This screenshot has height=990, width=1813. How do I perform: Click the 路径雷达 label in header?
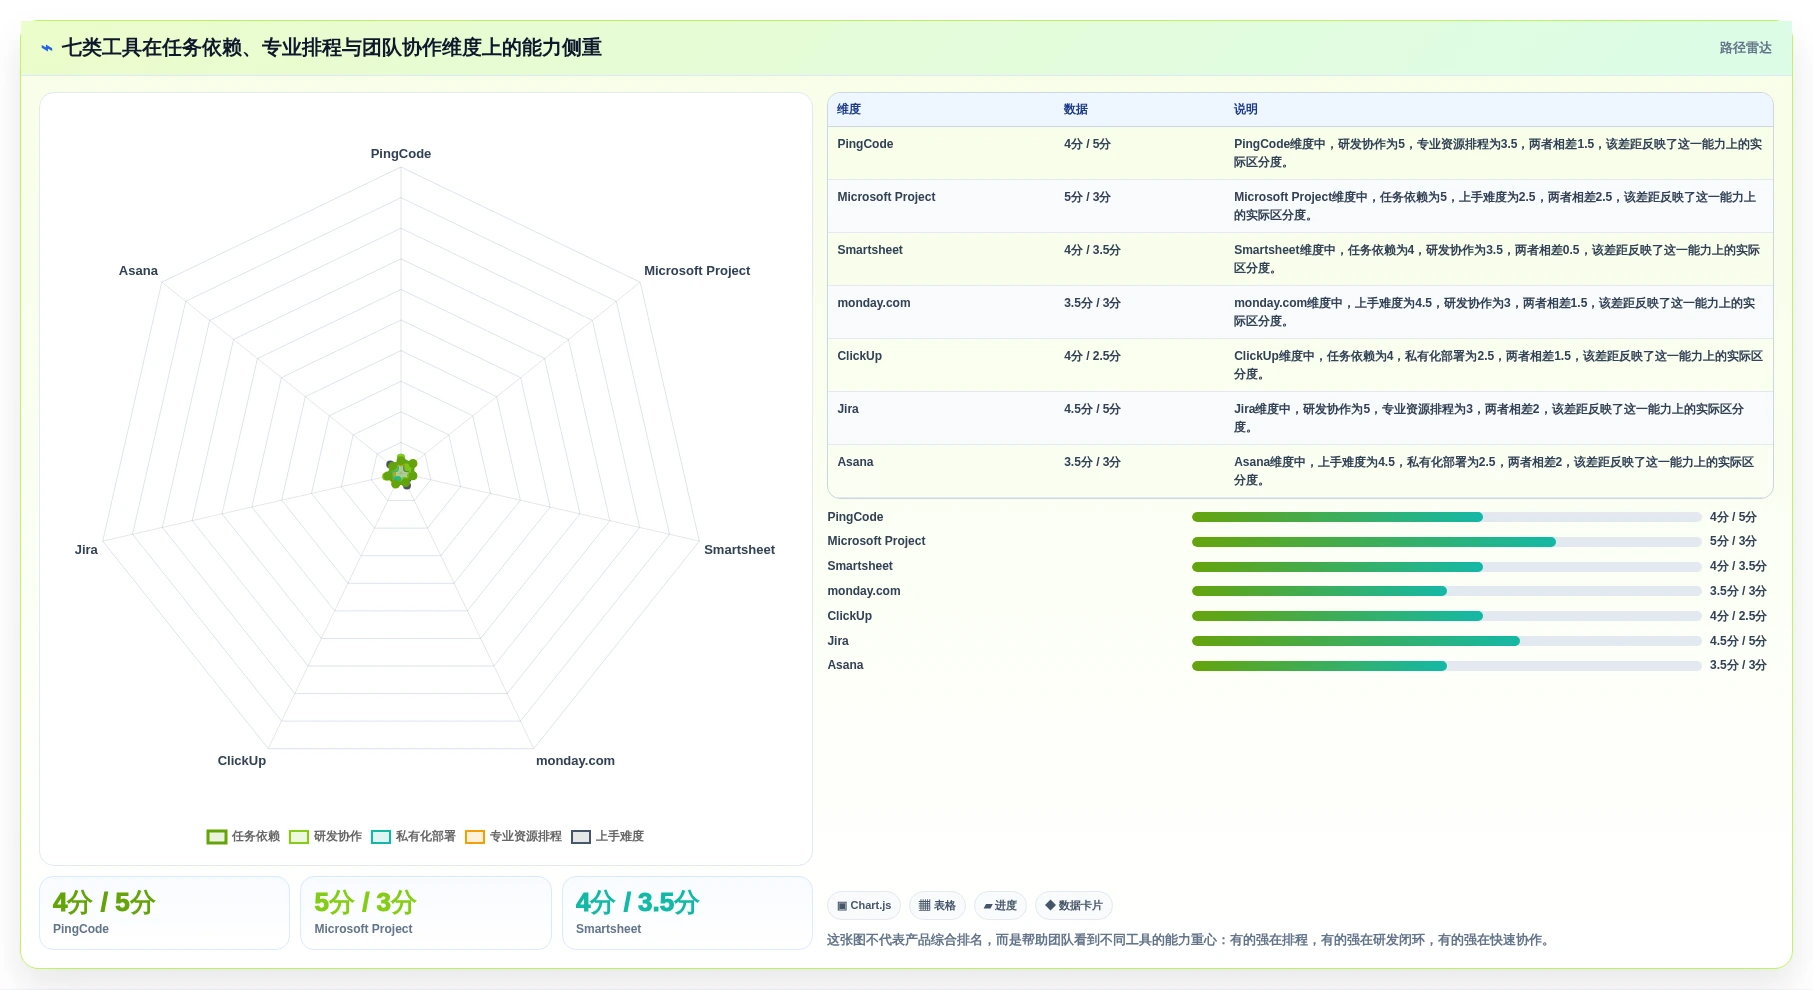[1745, 48]
